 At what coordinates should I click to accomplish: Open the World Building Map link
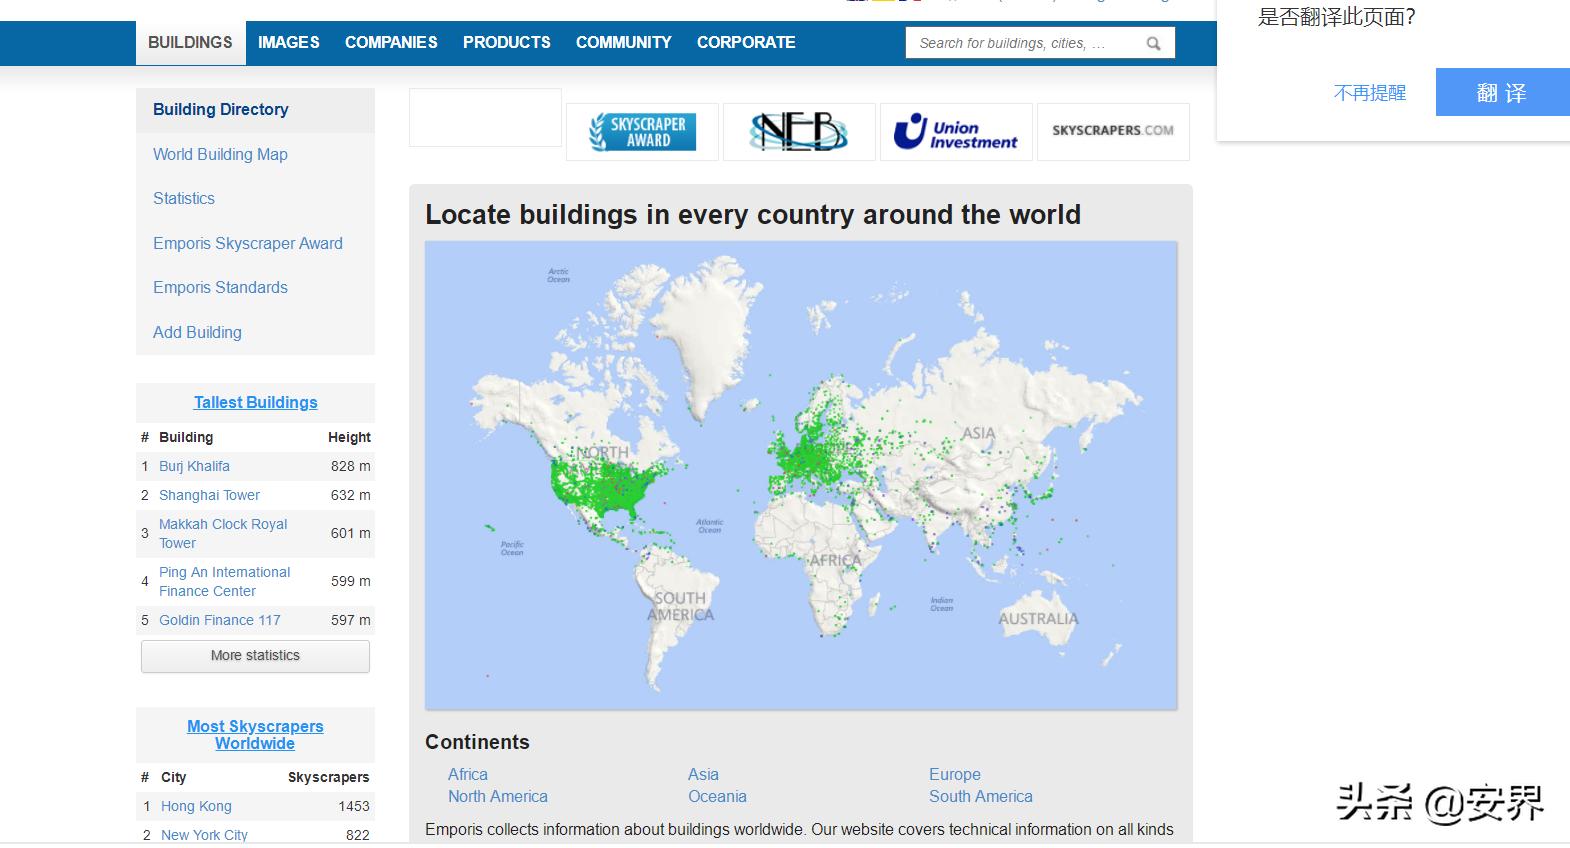220,154
